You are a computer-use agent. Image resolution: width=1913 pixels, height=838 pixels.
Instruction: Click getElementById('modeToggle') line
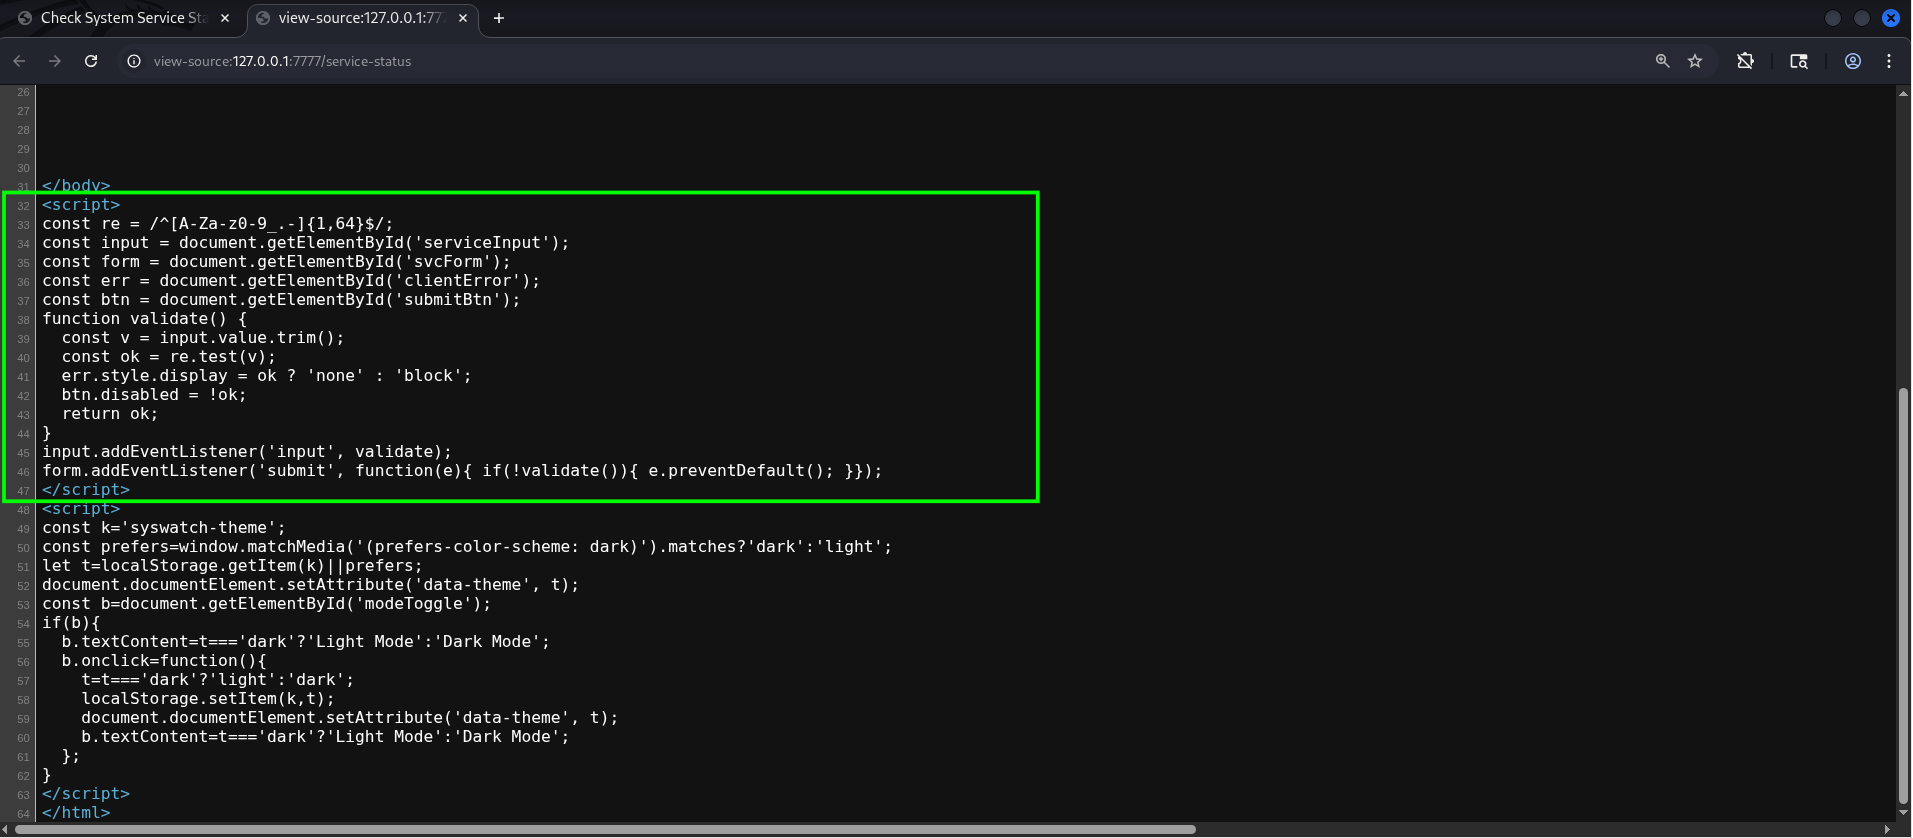pyautogui.click(x=267, y=604)
